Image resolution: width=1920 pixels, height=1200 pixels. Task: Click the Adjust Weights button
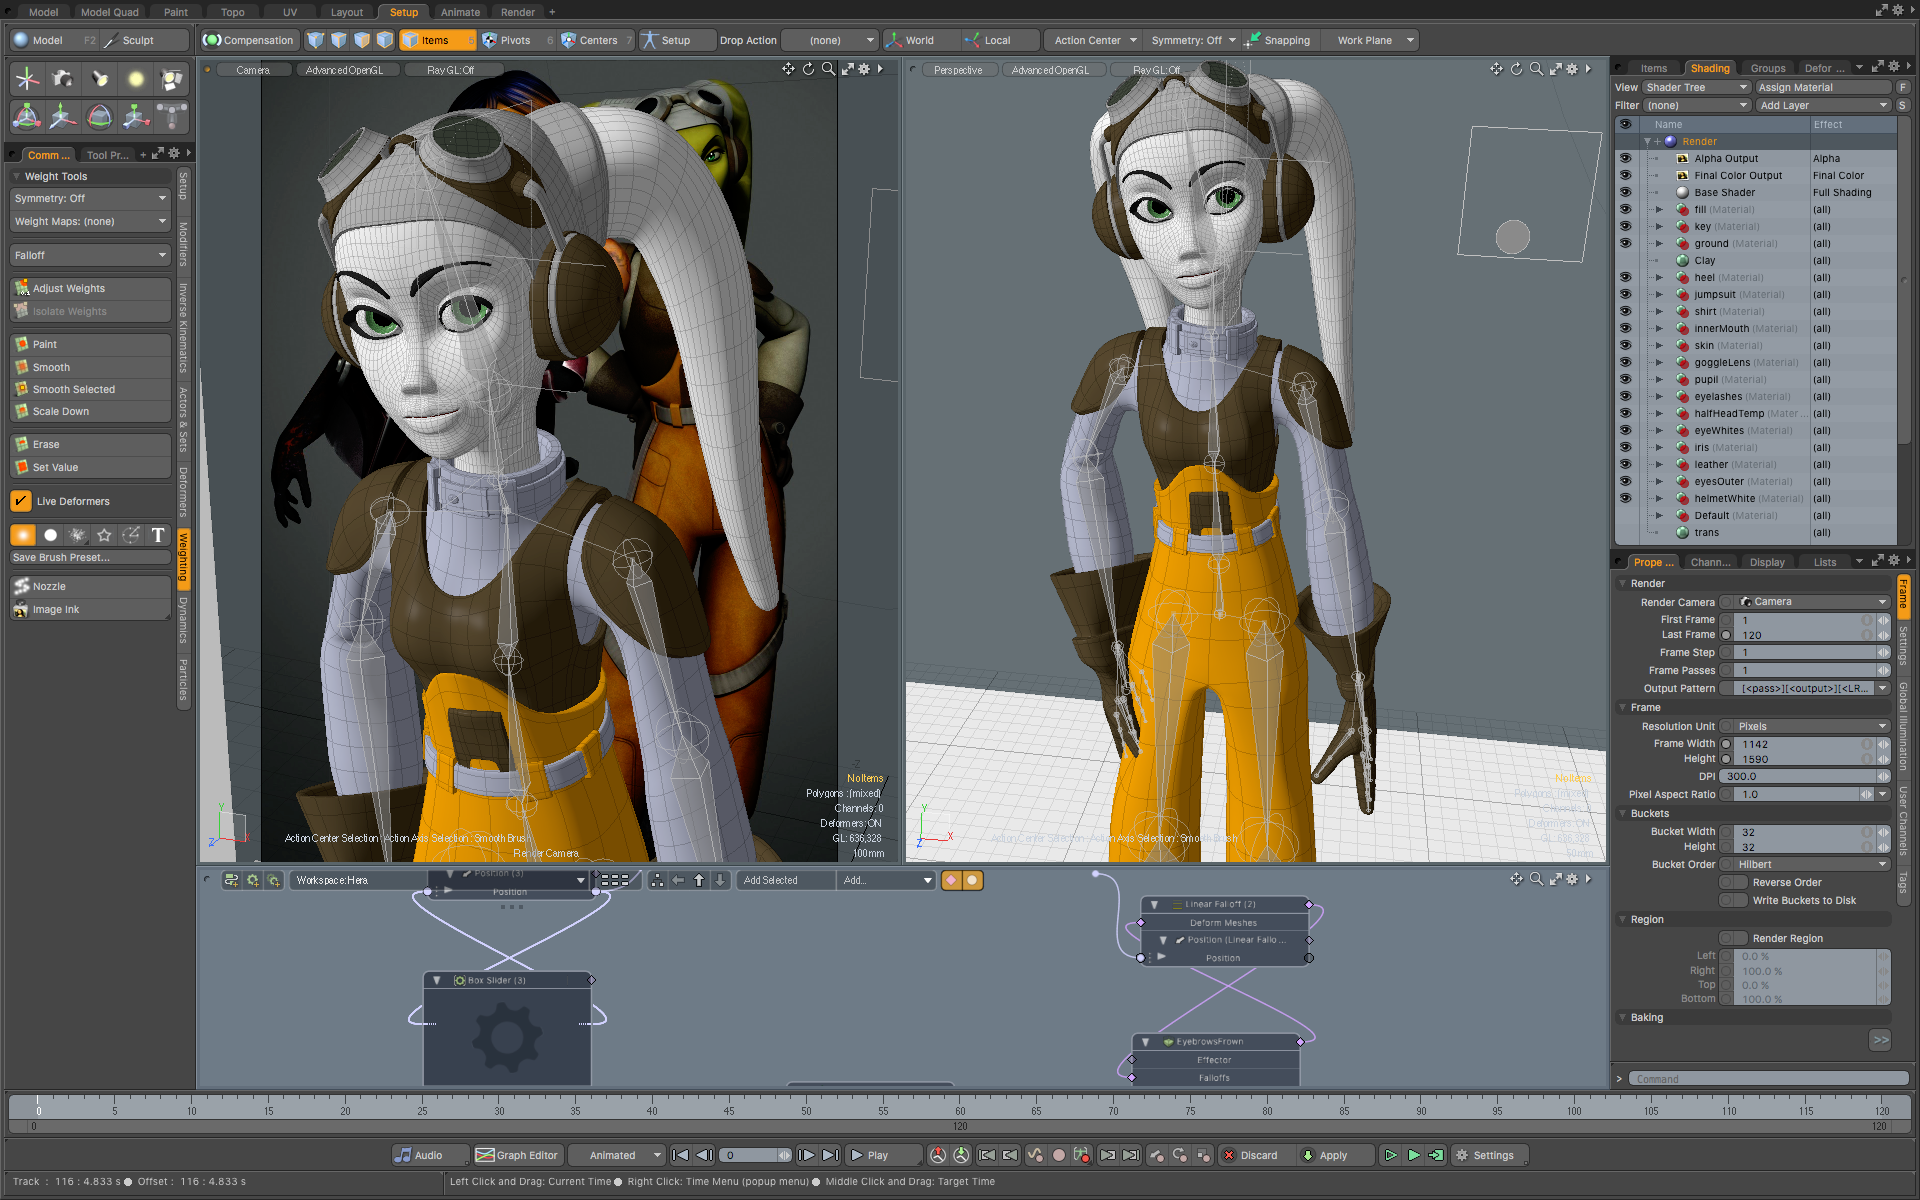(x=90, y=288)
